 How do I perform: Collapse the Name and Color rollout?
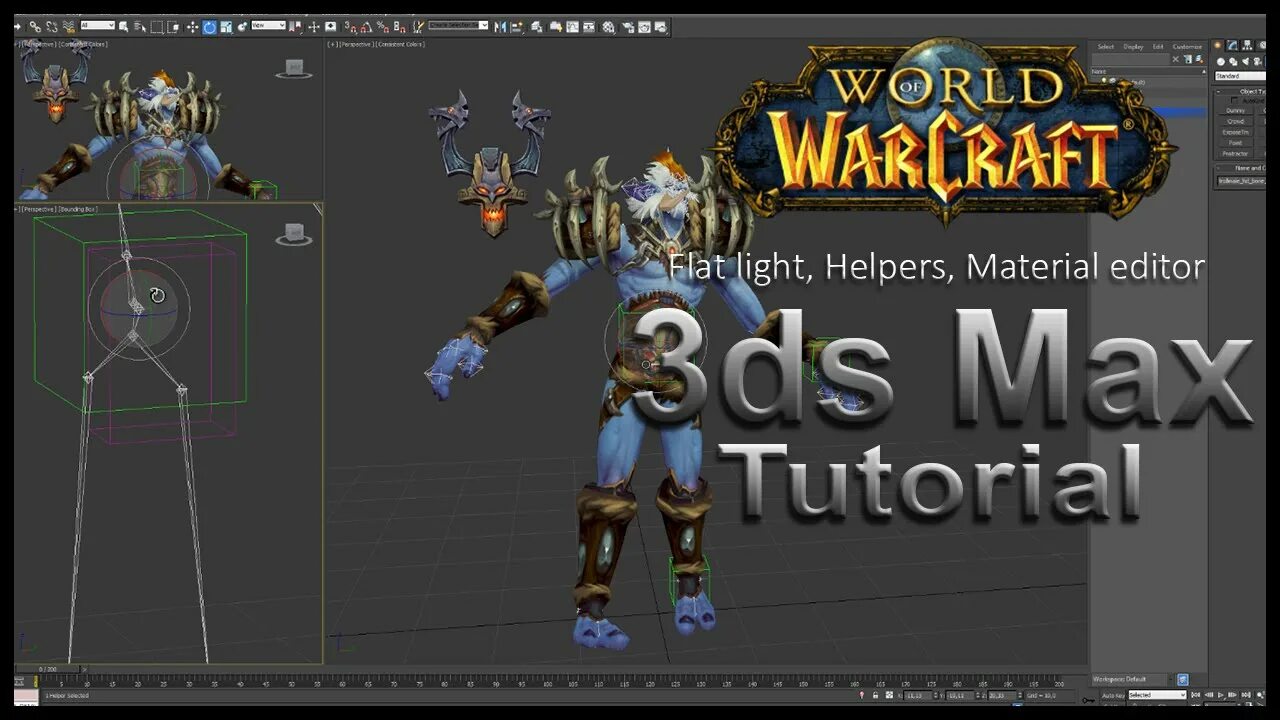tap(1218, 168)
